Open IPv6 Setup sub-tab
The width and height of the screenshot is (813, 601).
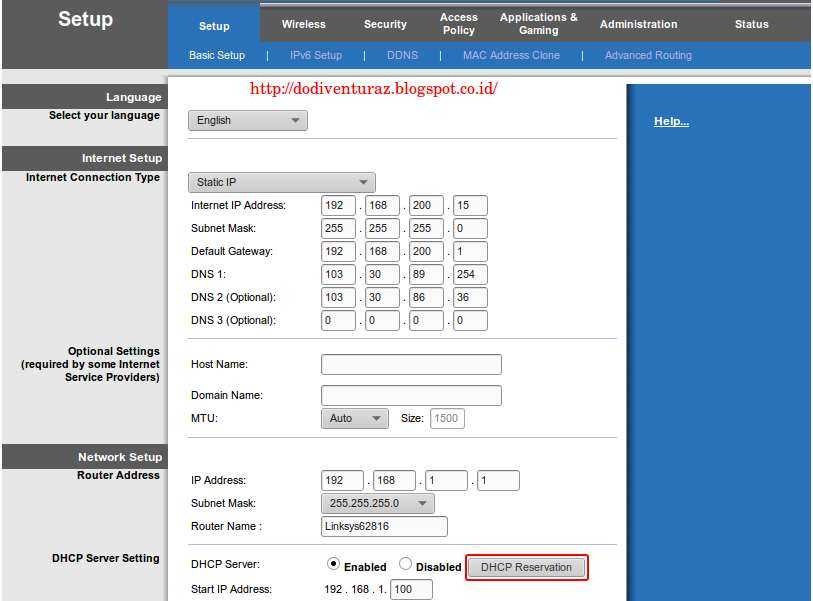(x=316, y=55)
